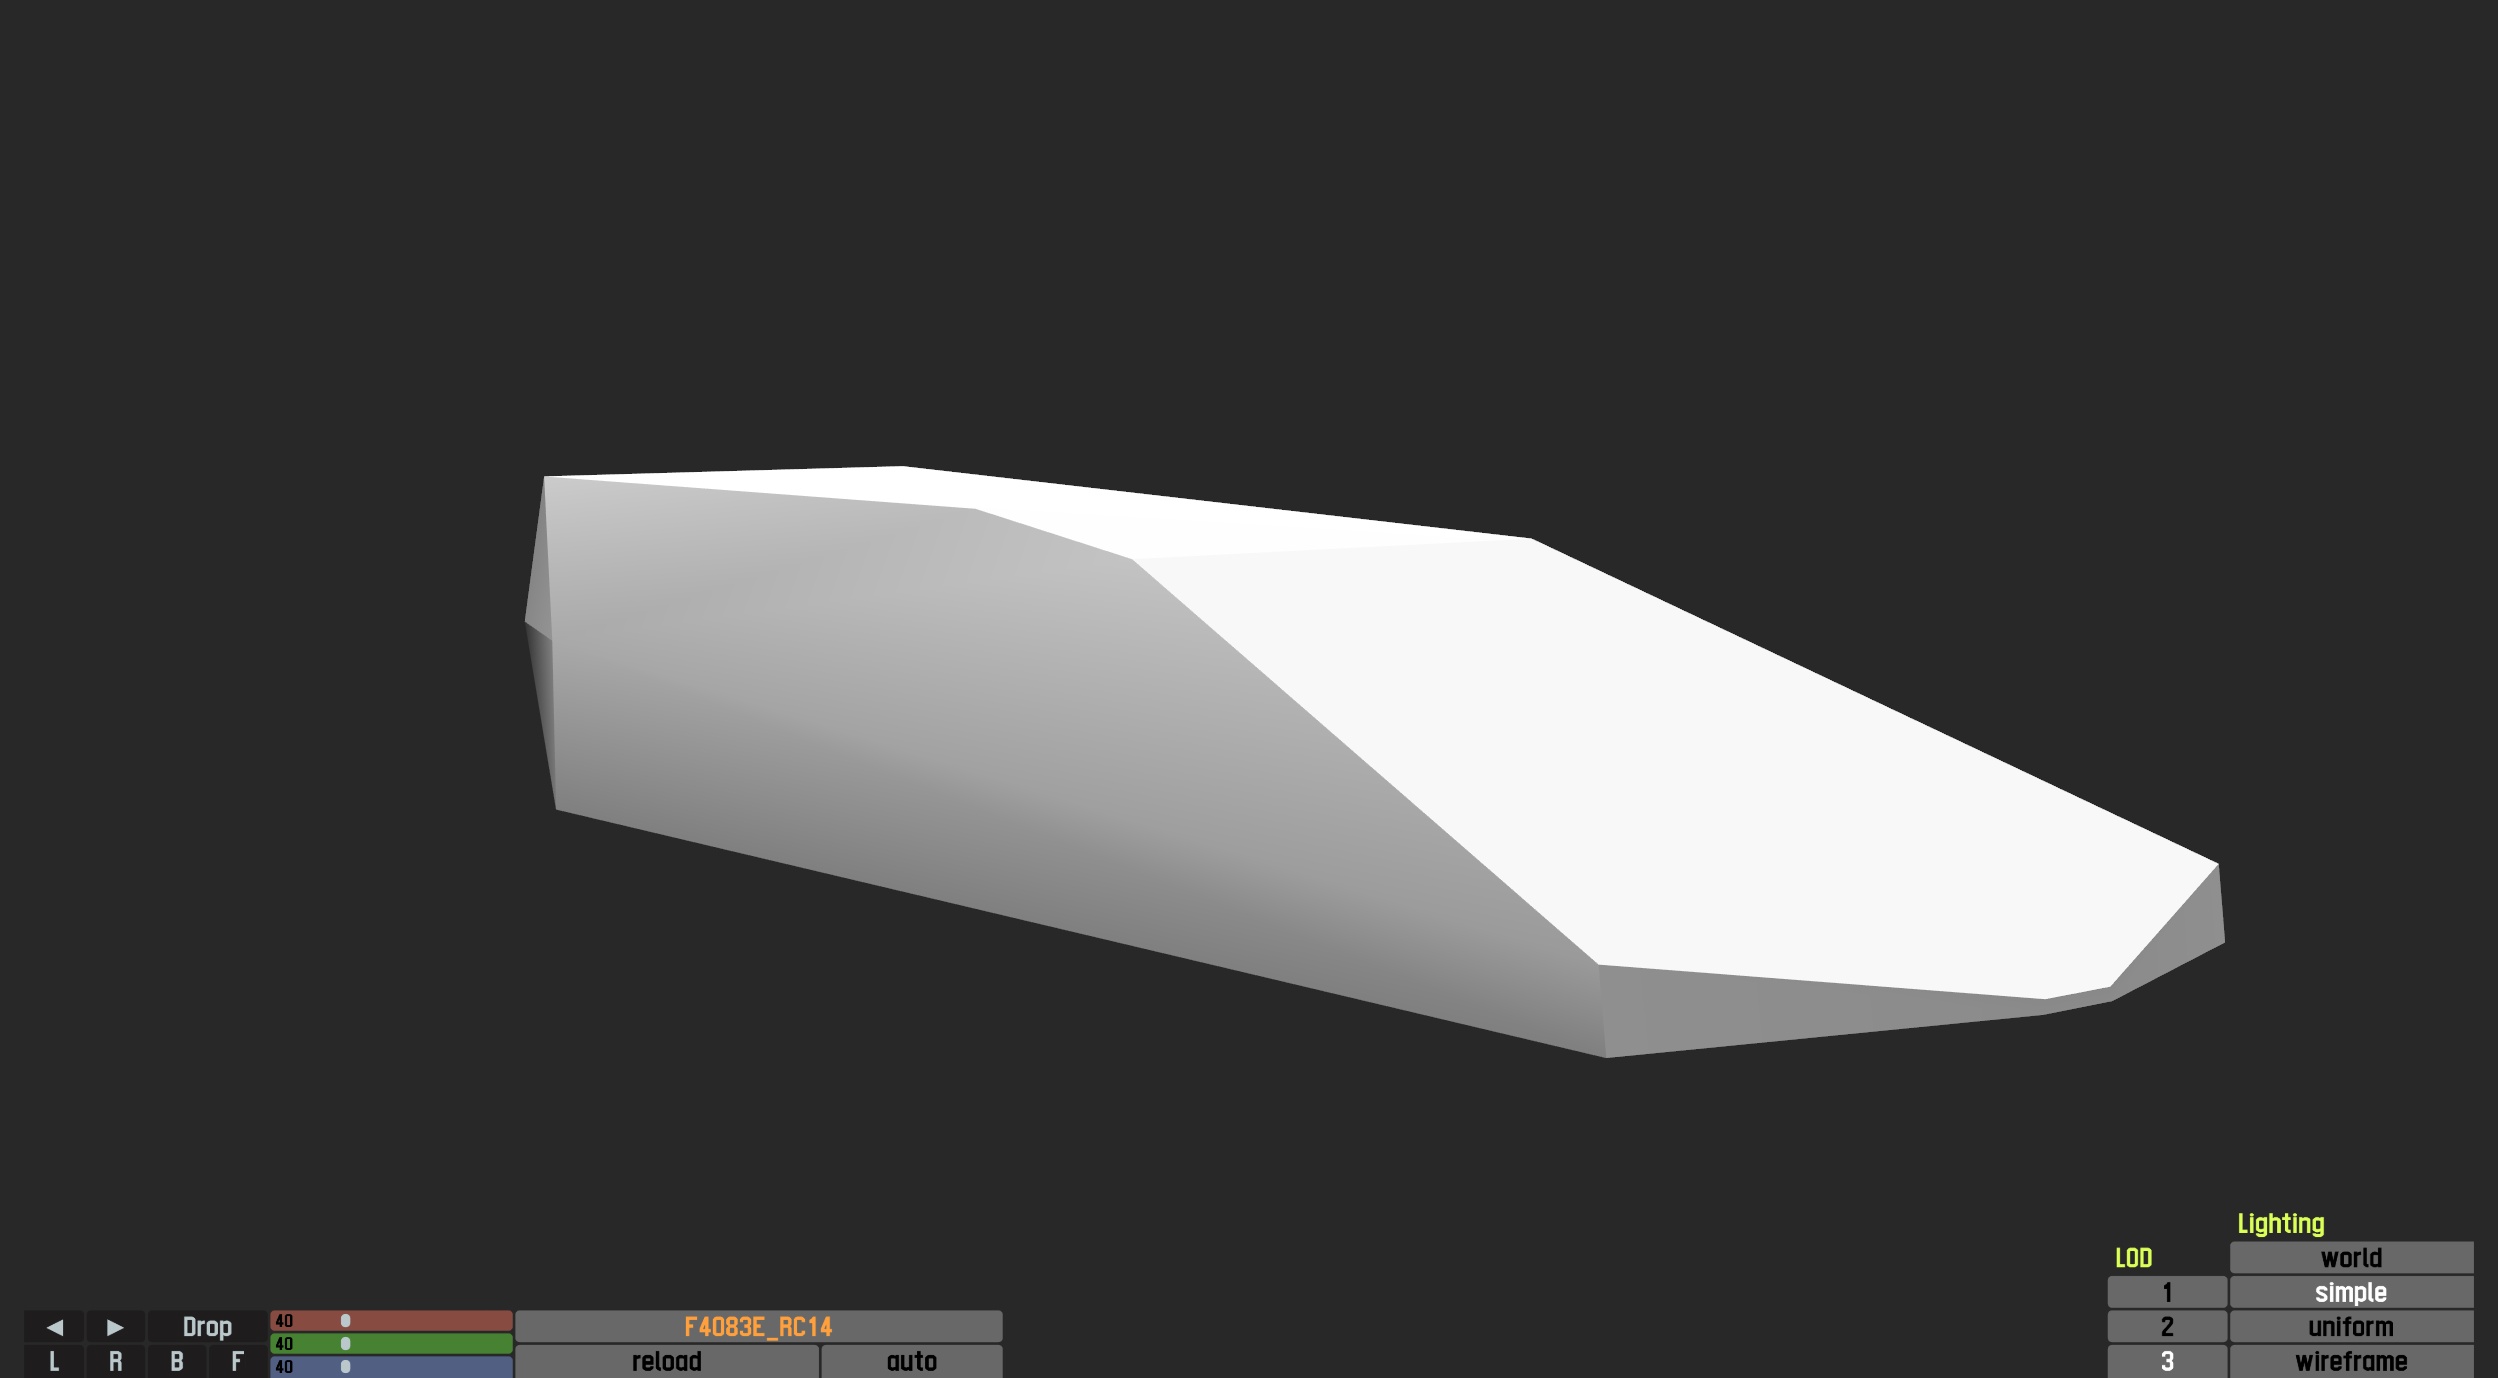This screenshot has height=1378, width=2498.
Task: Select simple lighting mode
Action: (x=2351, y=1292)
